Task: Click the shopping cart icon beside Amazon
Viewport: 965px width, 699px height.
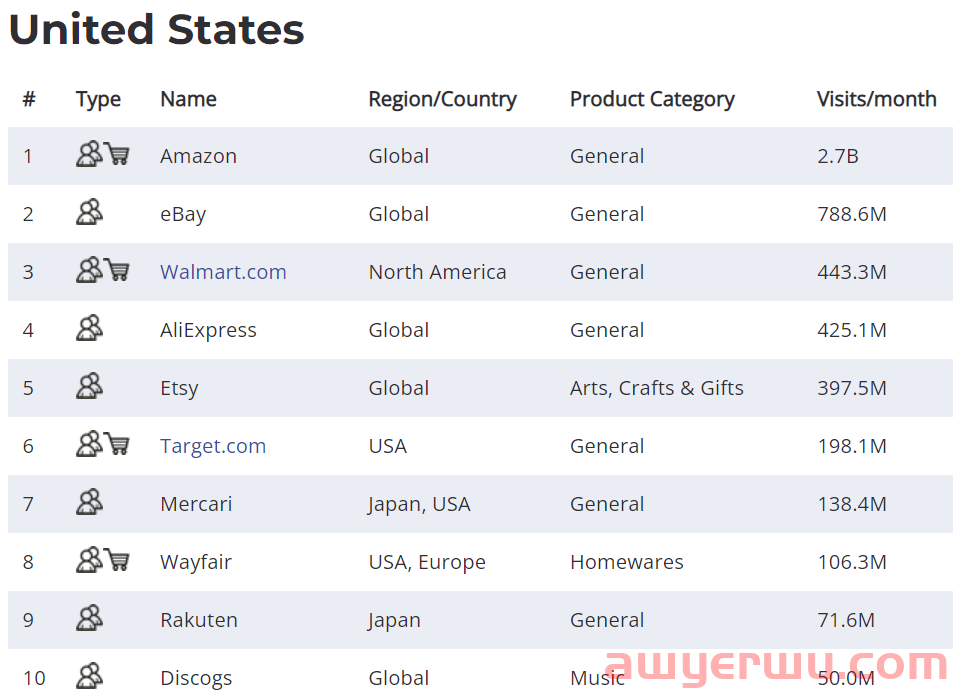Action: (116, 154)
